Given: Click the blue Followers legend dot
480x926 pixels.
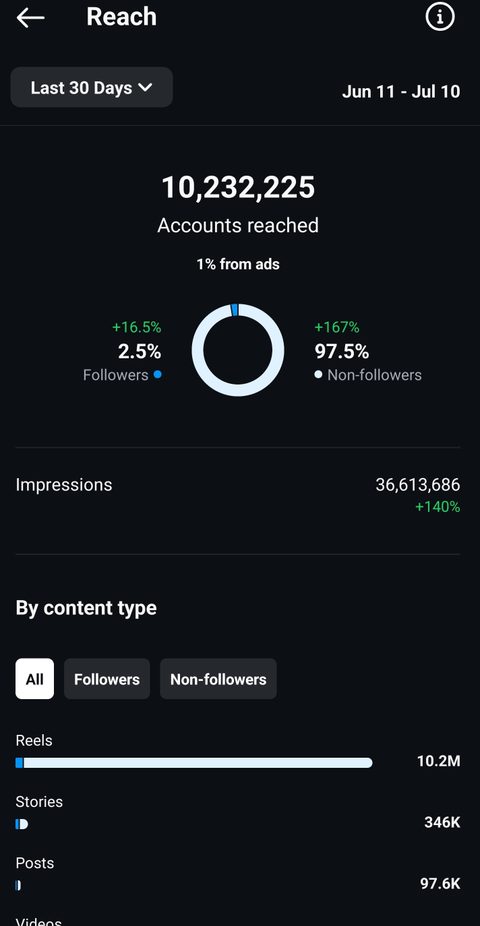Looking at the screenshot, I should coord(157,374).
